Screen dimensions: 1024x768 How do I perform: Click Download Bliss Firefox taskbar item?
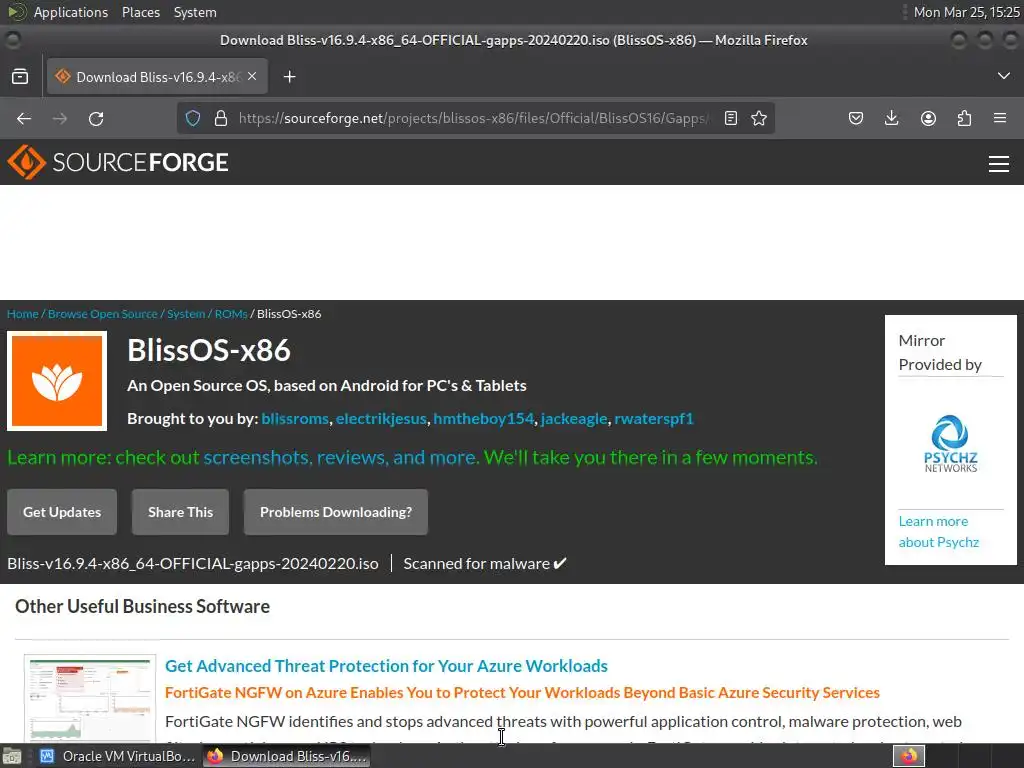[287, 756]
